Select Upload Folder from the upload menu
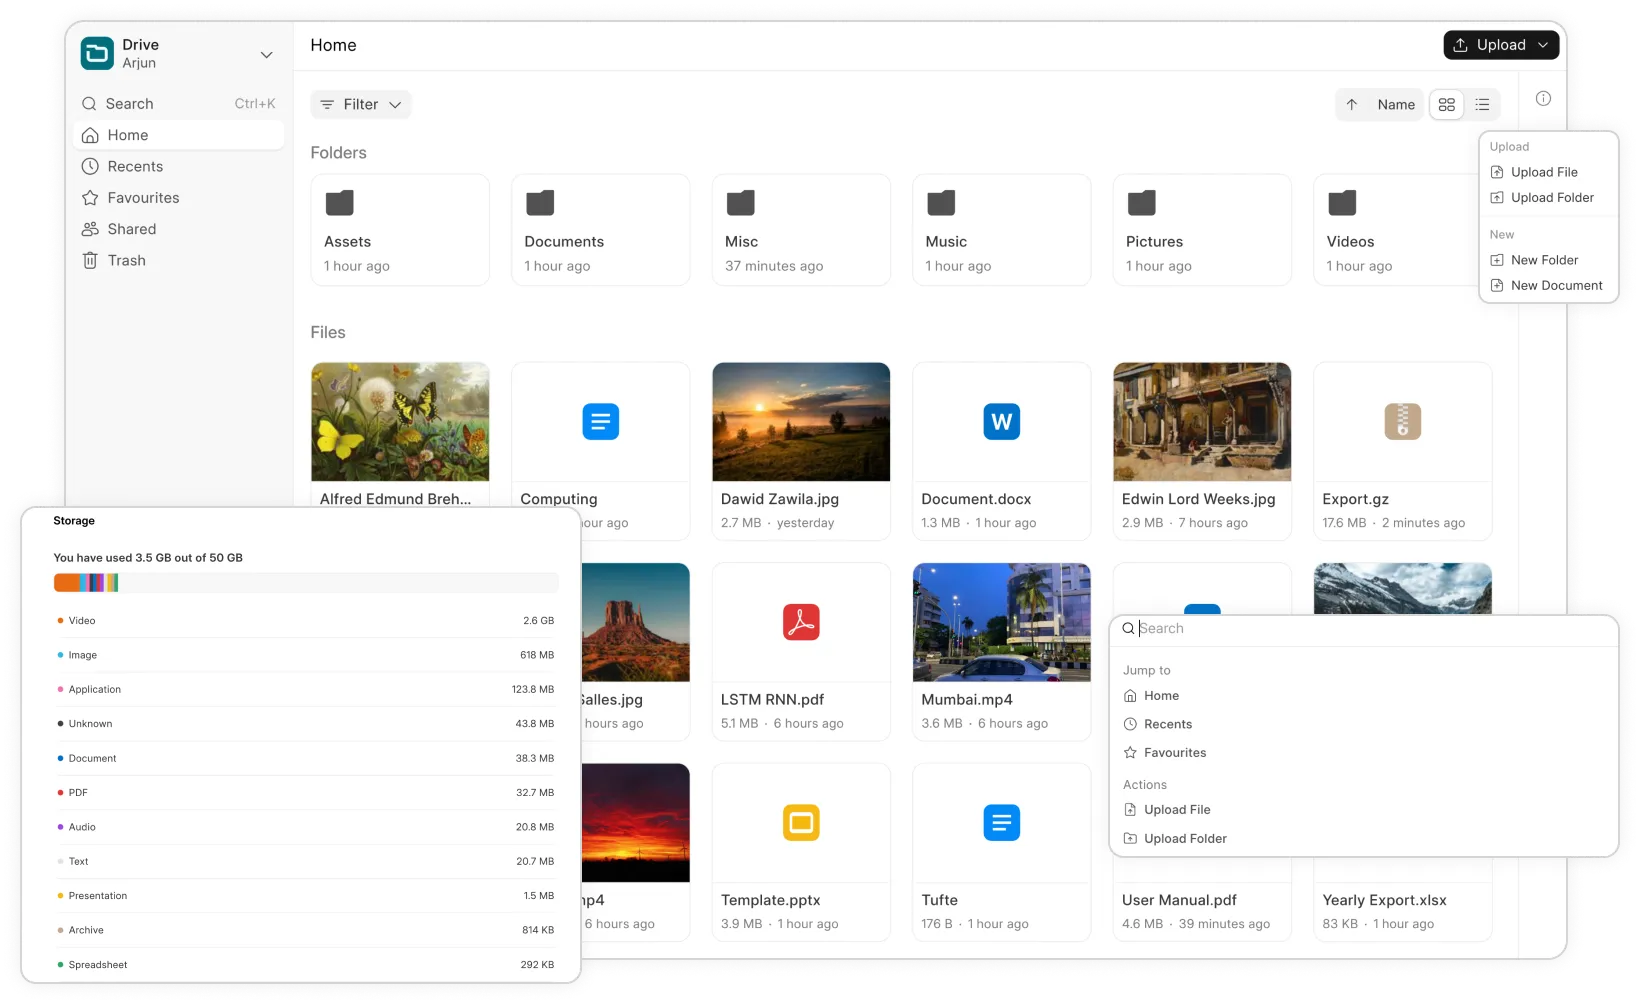This screenshot has width=1640, height=1004. pyautogui.click(x=1551, y=197)
